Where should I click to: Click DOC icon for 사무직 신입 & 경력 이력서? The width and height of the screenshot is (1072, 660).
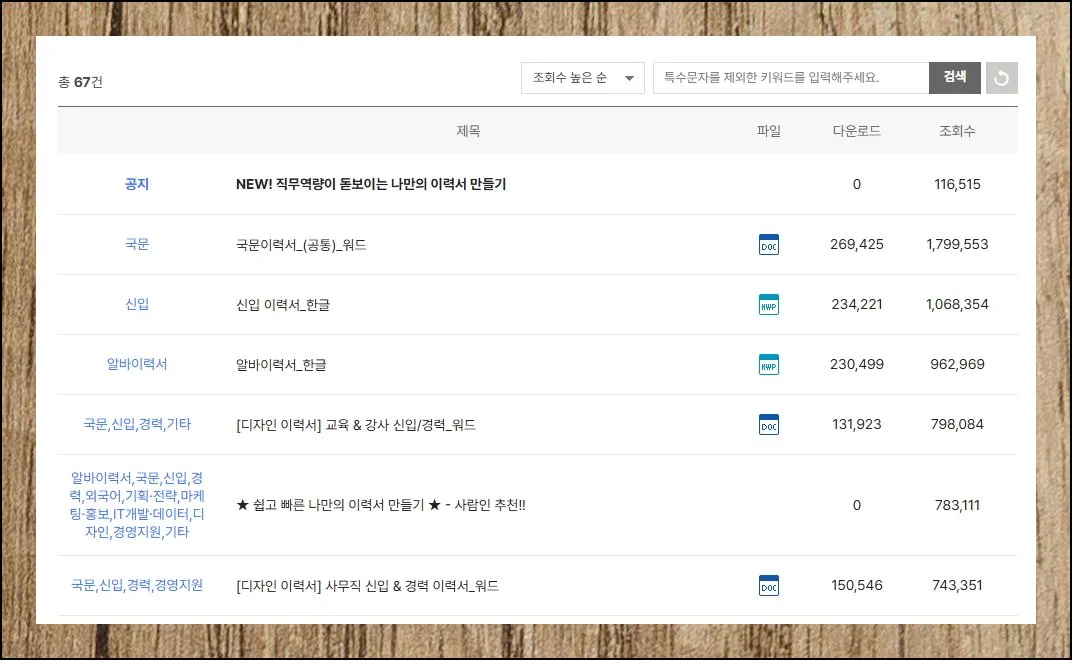[768, 585]
